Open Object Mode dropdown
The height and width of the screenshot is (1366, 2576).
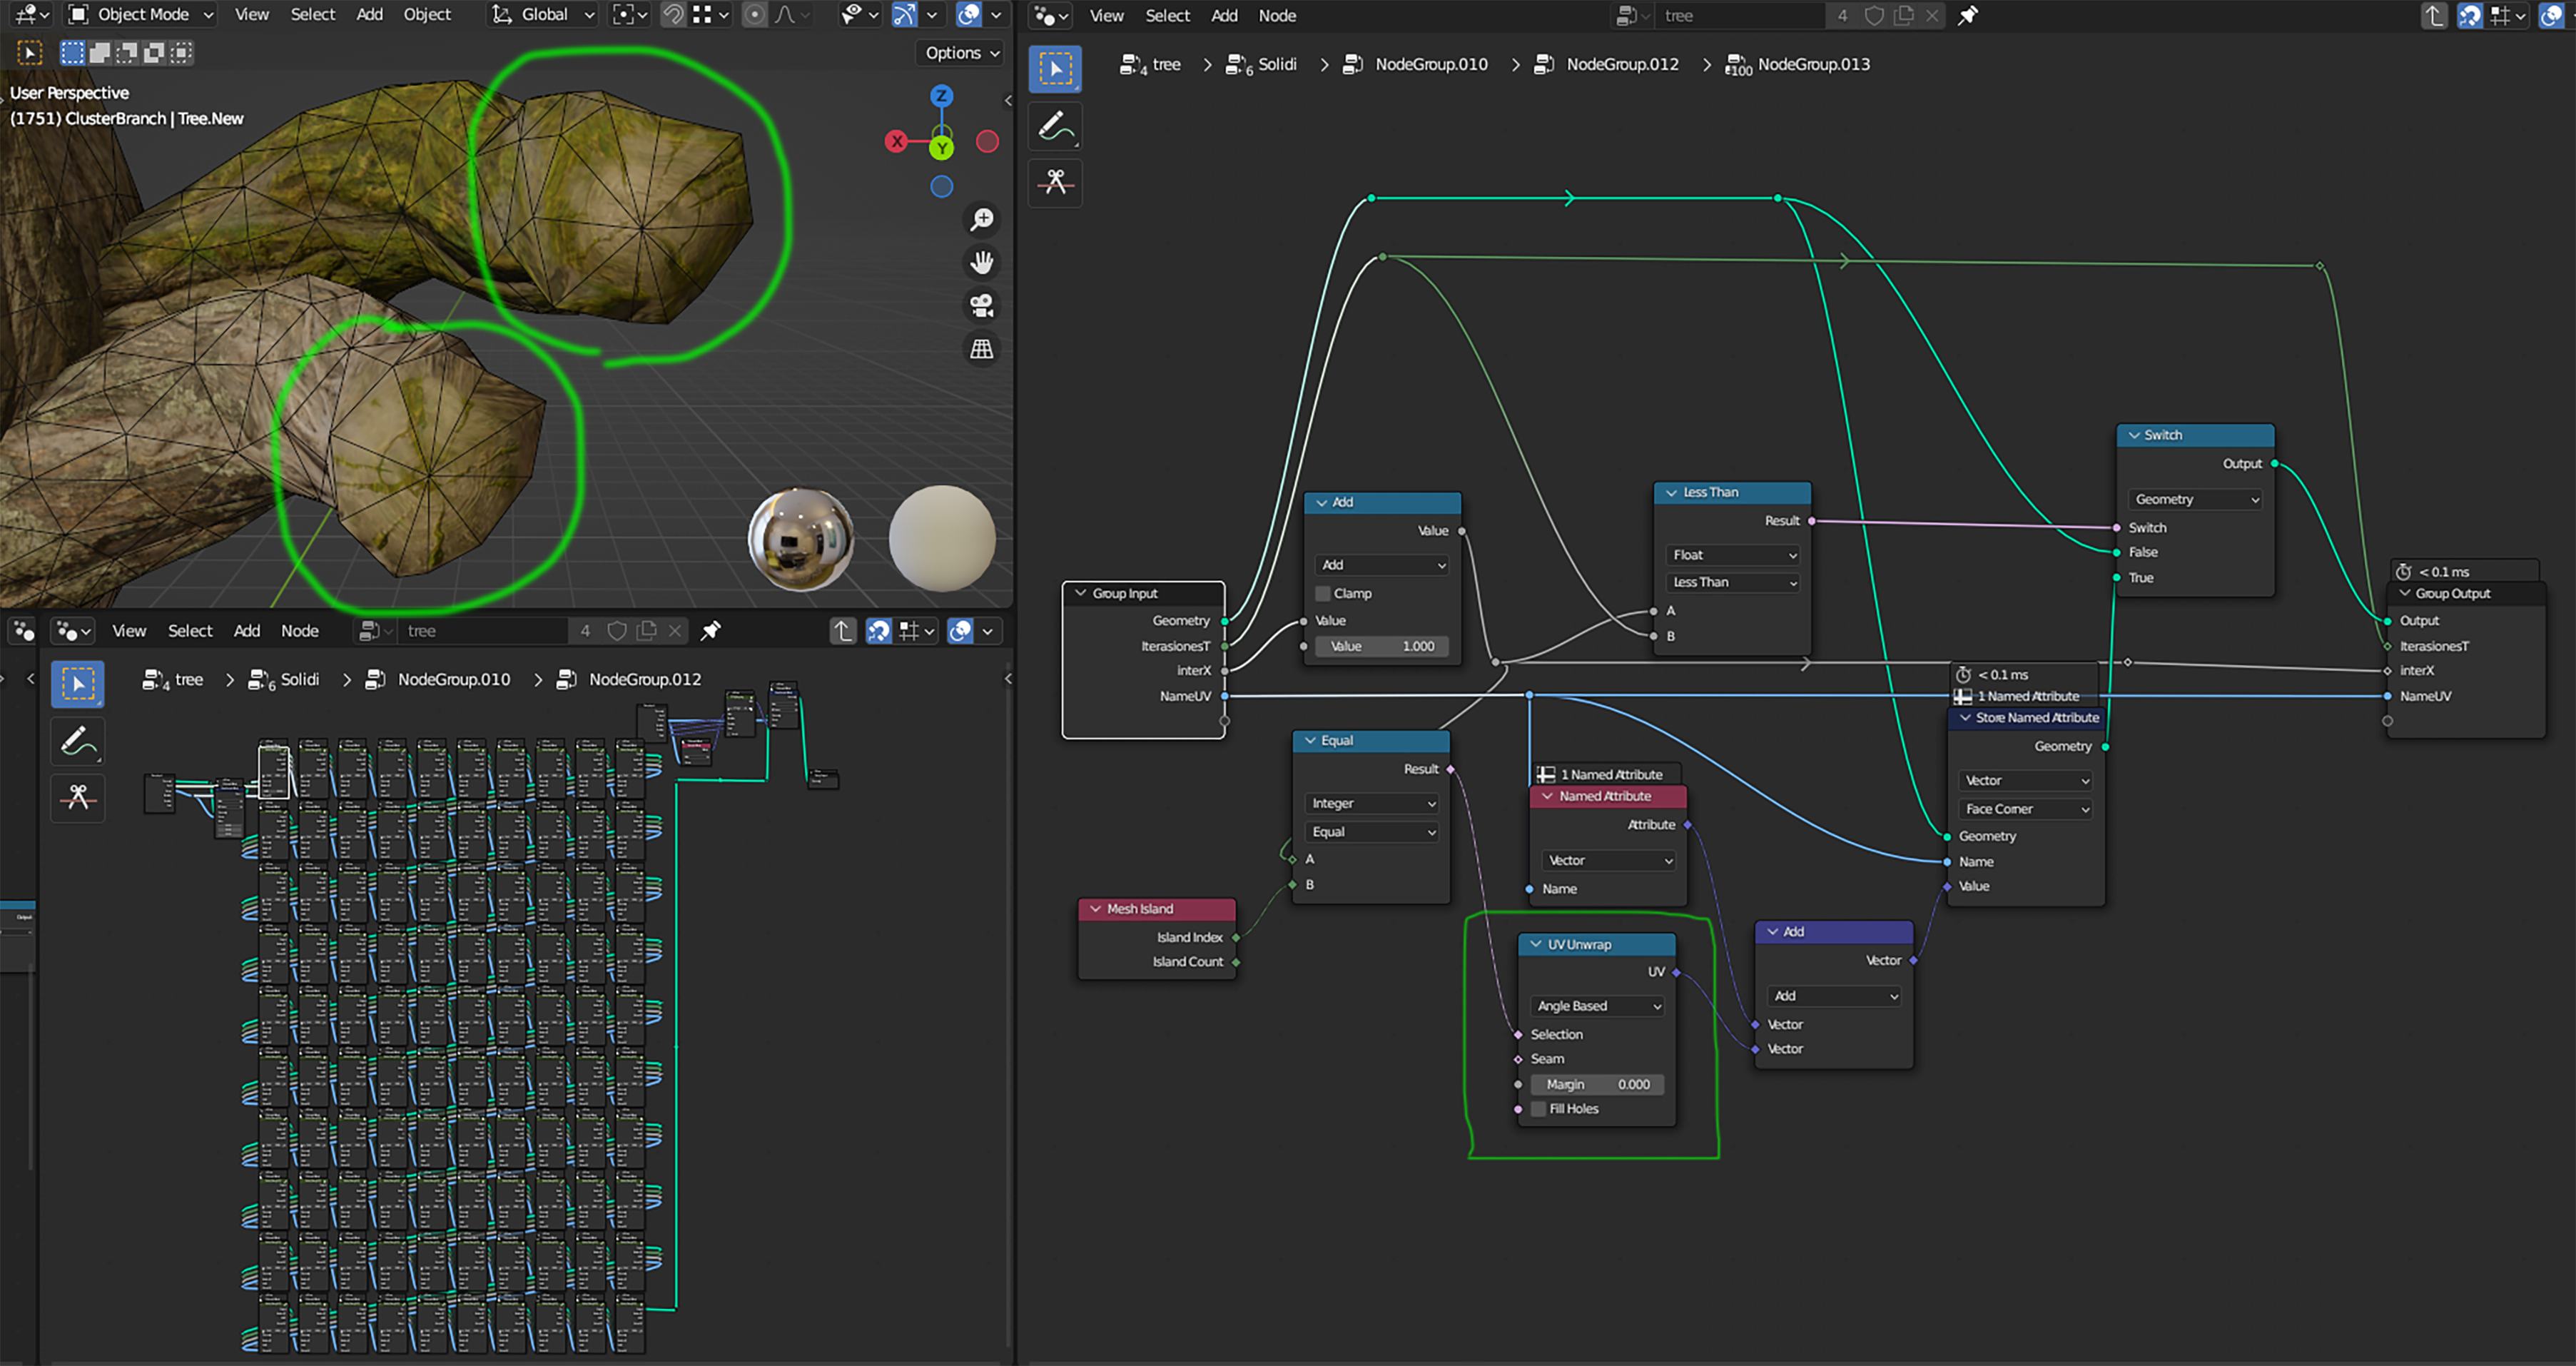(141, 14)
